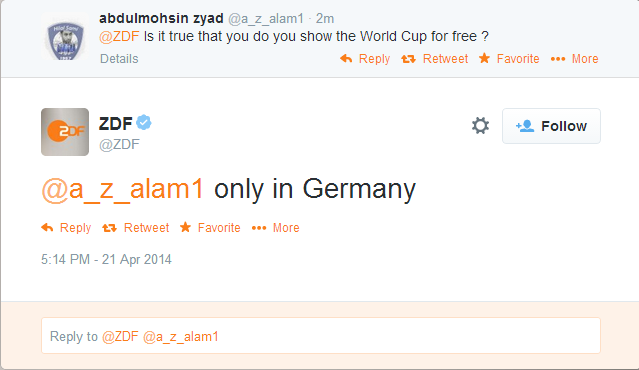639x370 pixels.
Task: Open the gear settings dropdown beside Follow
Action: point(480,126)
